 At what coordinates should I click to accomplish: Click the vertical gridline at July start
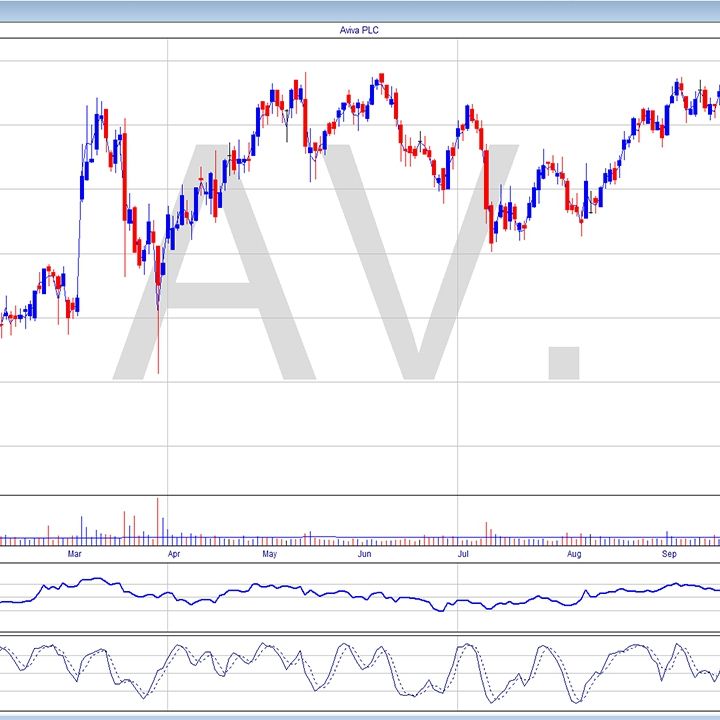458,420
